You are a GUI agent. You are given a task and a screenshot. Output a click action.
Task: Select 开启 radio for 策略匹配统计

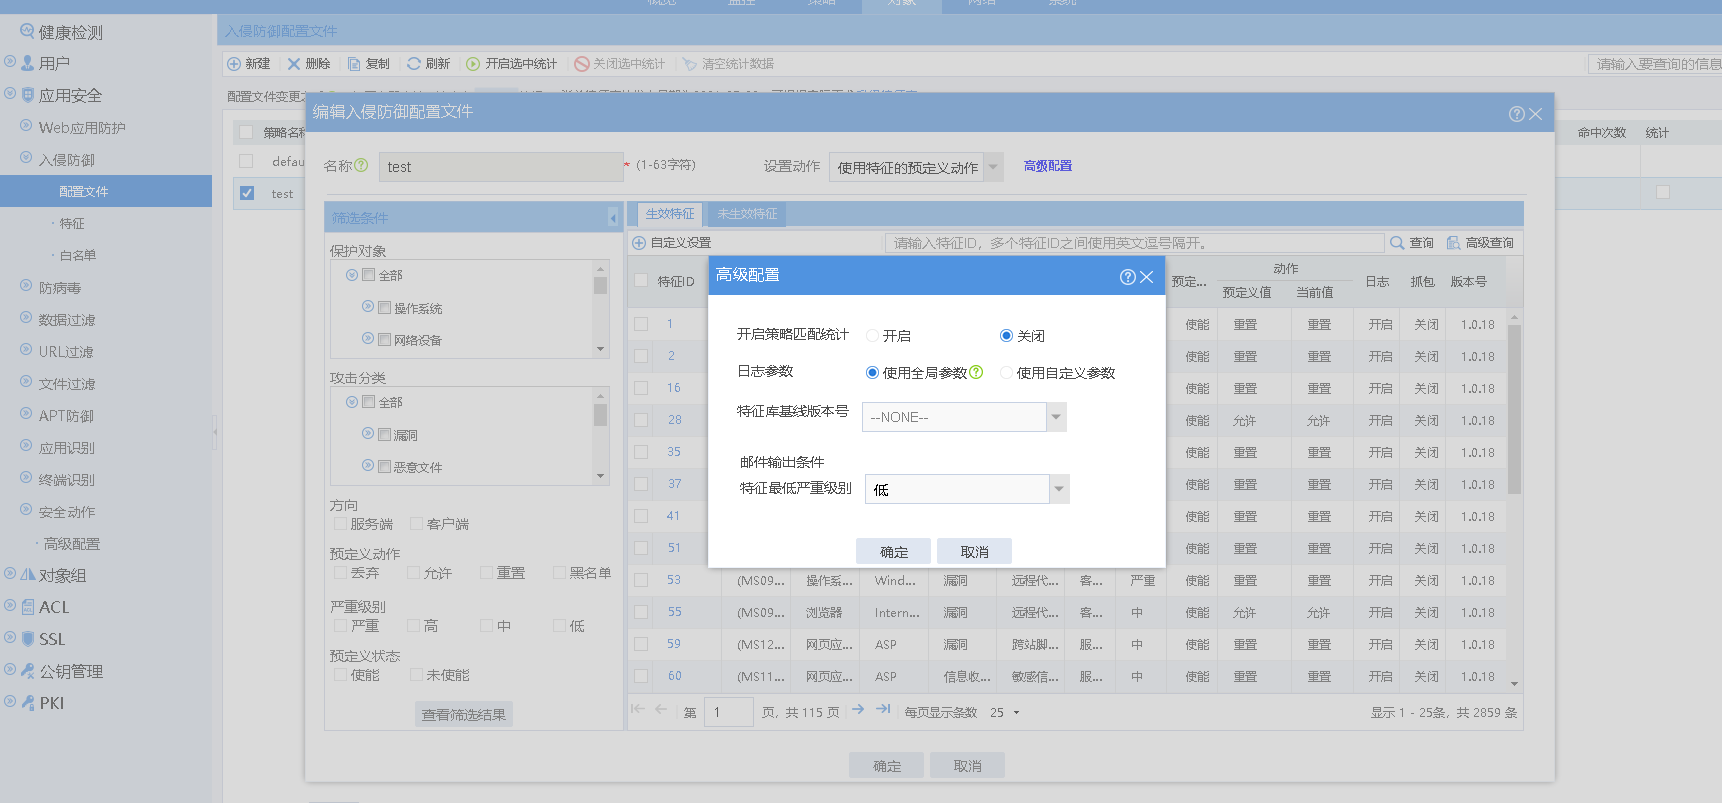pos(872,336)
